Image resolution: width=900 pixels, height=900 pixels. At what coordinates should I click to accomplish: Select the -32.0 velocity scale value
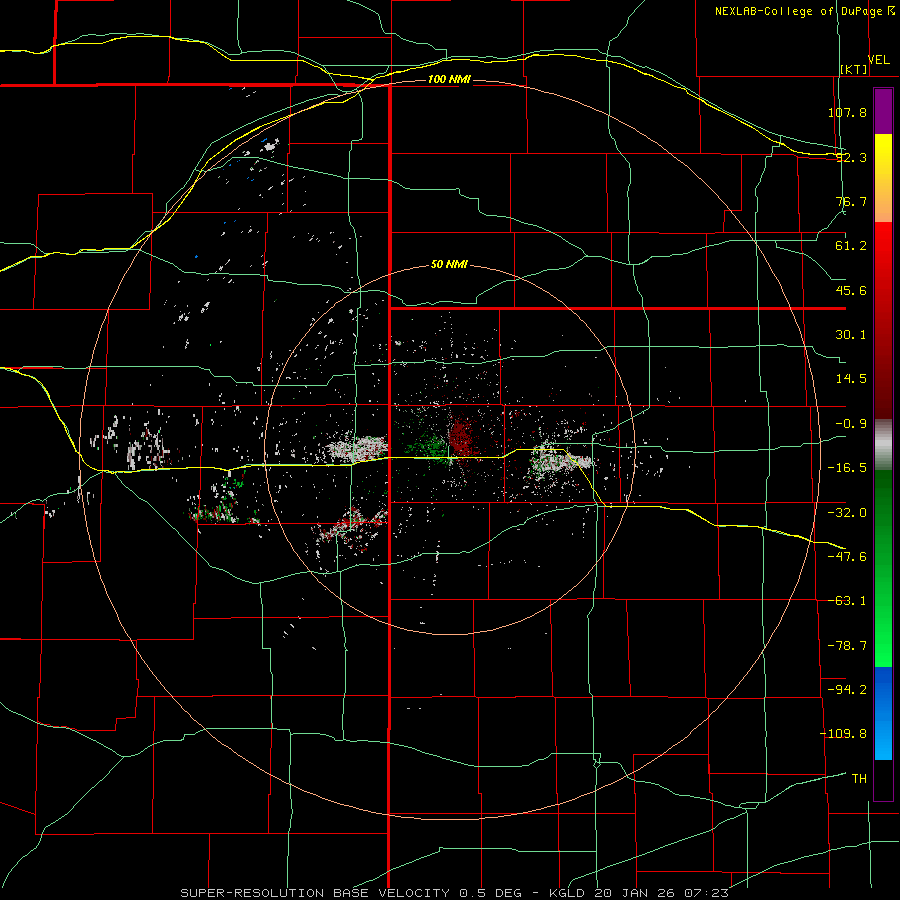pyautogui.click(x=847, y=513)
